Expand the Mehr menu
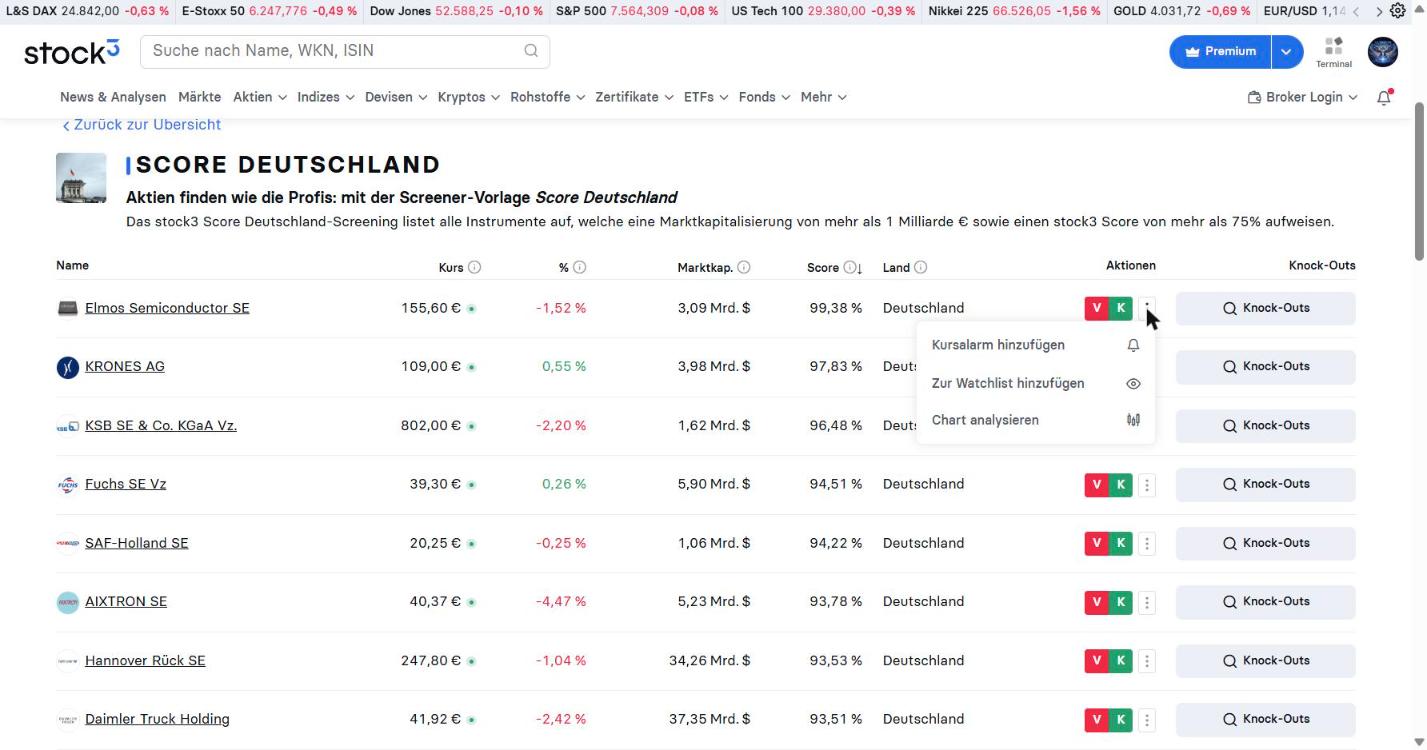Viewport: 1427px width, 750px height. point(823,97)
